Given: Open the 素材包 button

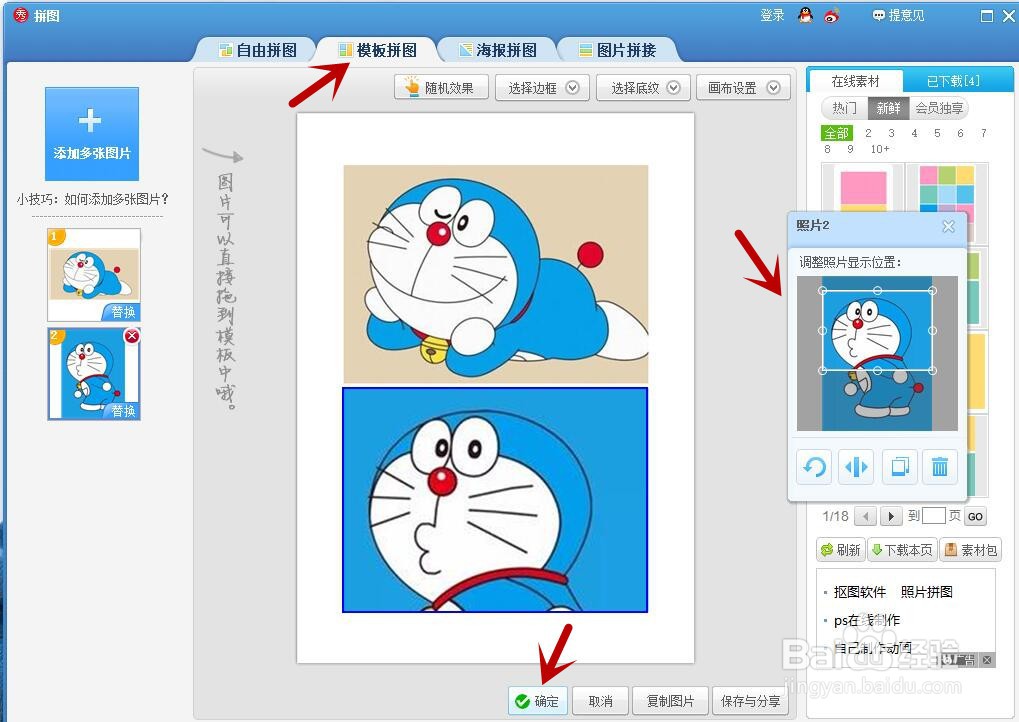Looking at the screenshot, I should point(970,550).
